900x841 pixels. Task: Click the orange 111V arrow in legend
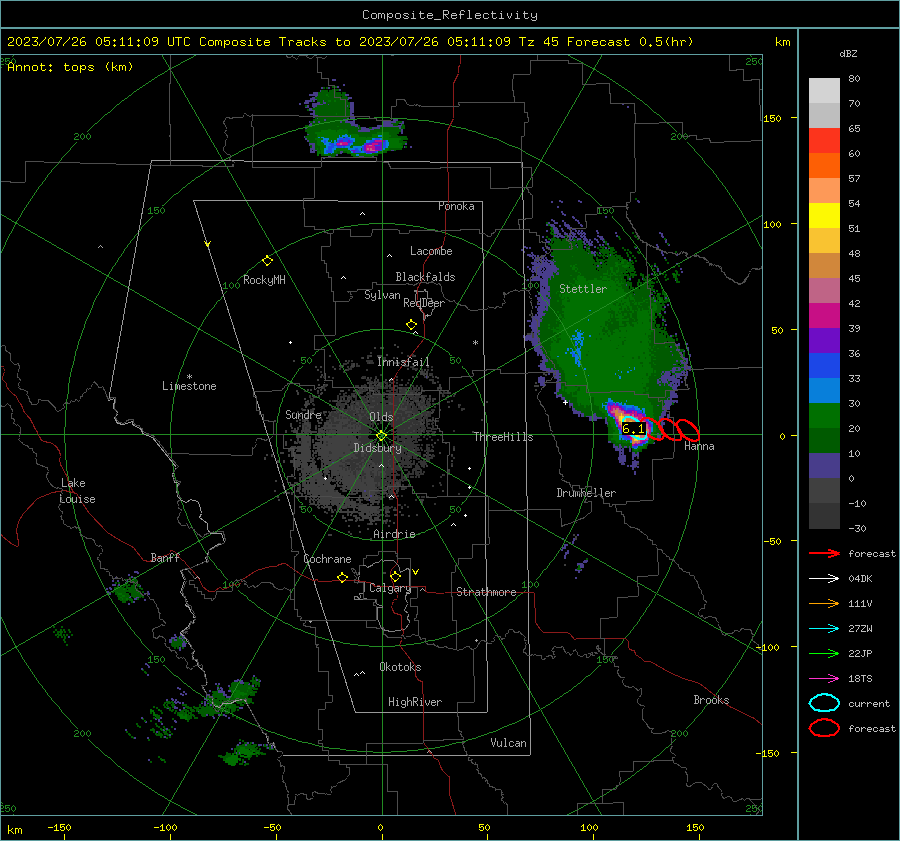[824, 603]
